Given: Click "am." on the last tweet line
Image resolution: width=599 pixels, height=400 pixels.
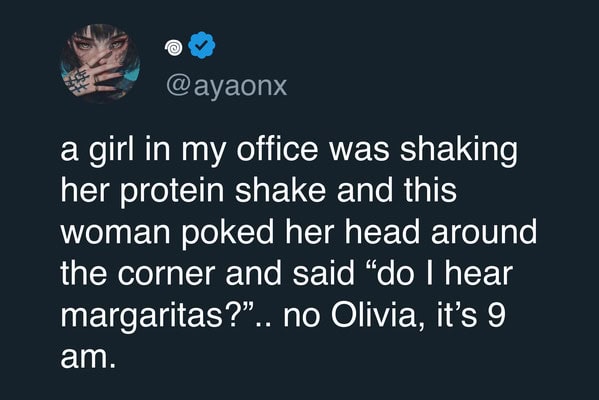Looking at the screenshot, I should (x=88, y=358).
